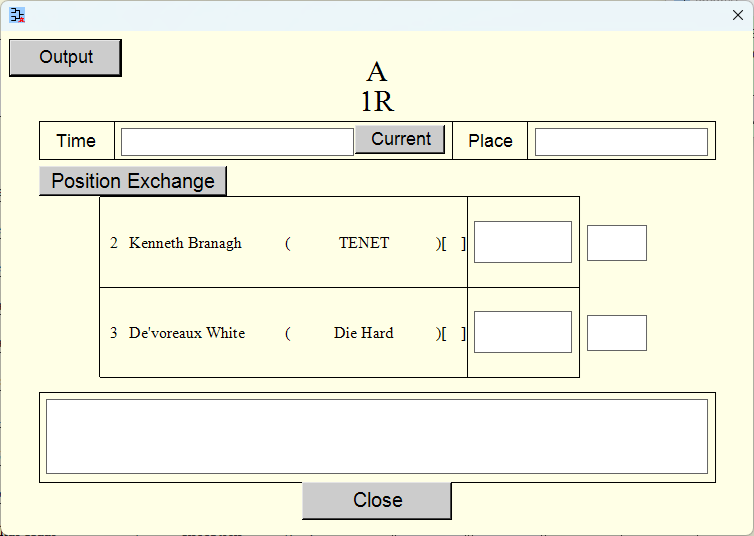Click the Die Hard team label

pyautogui.click(x=364, y=333)
